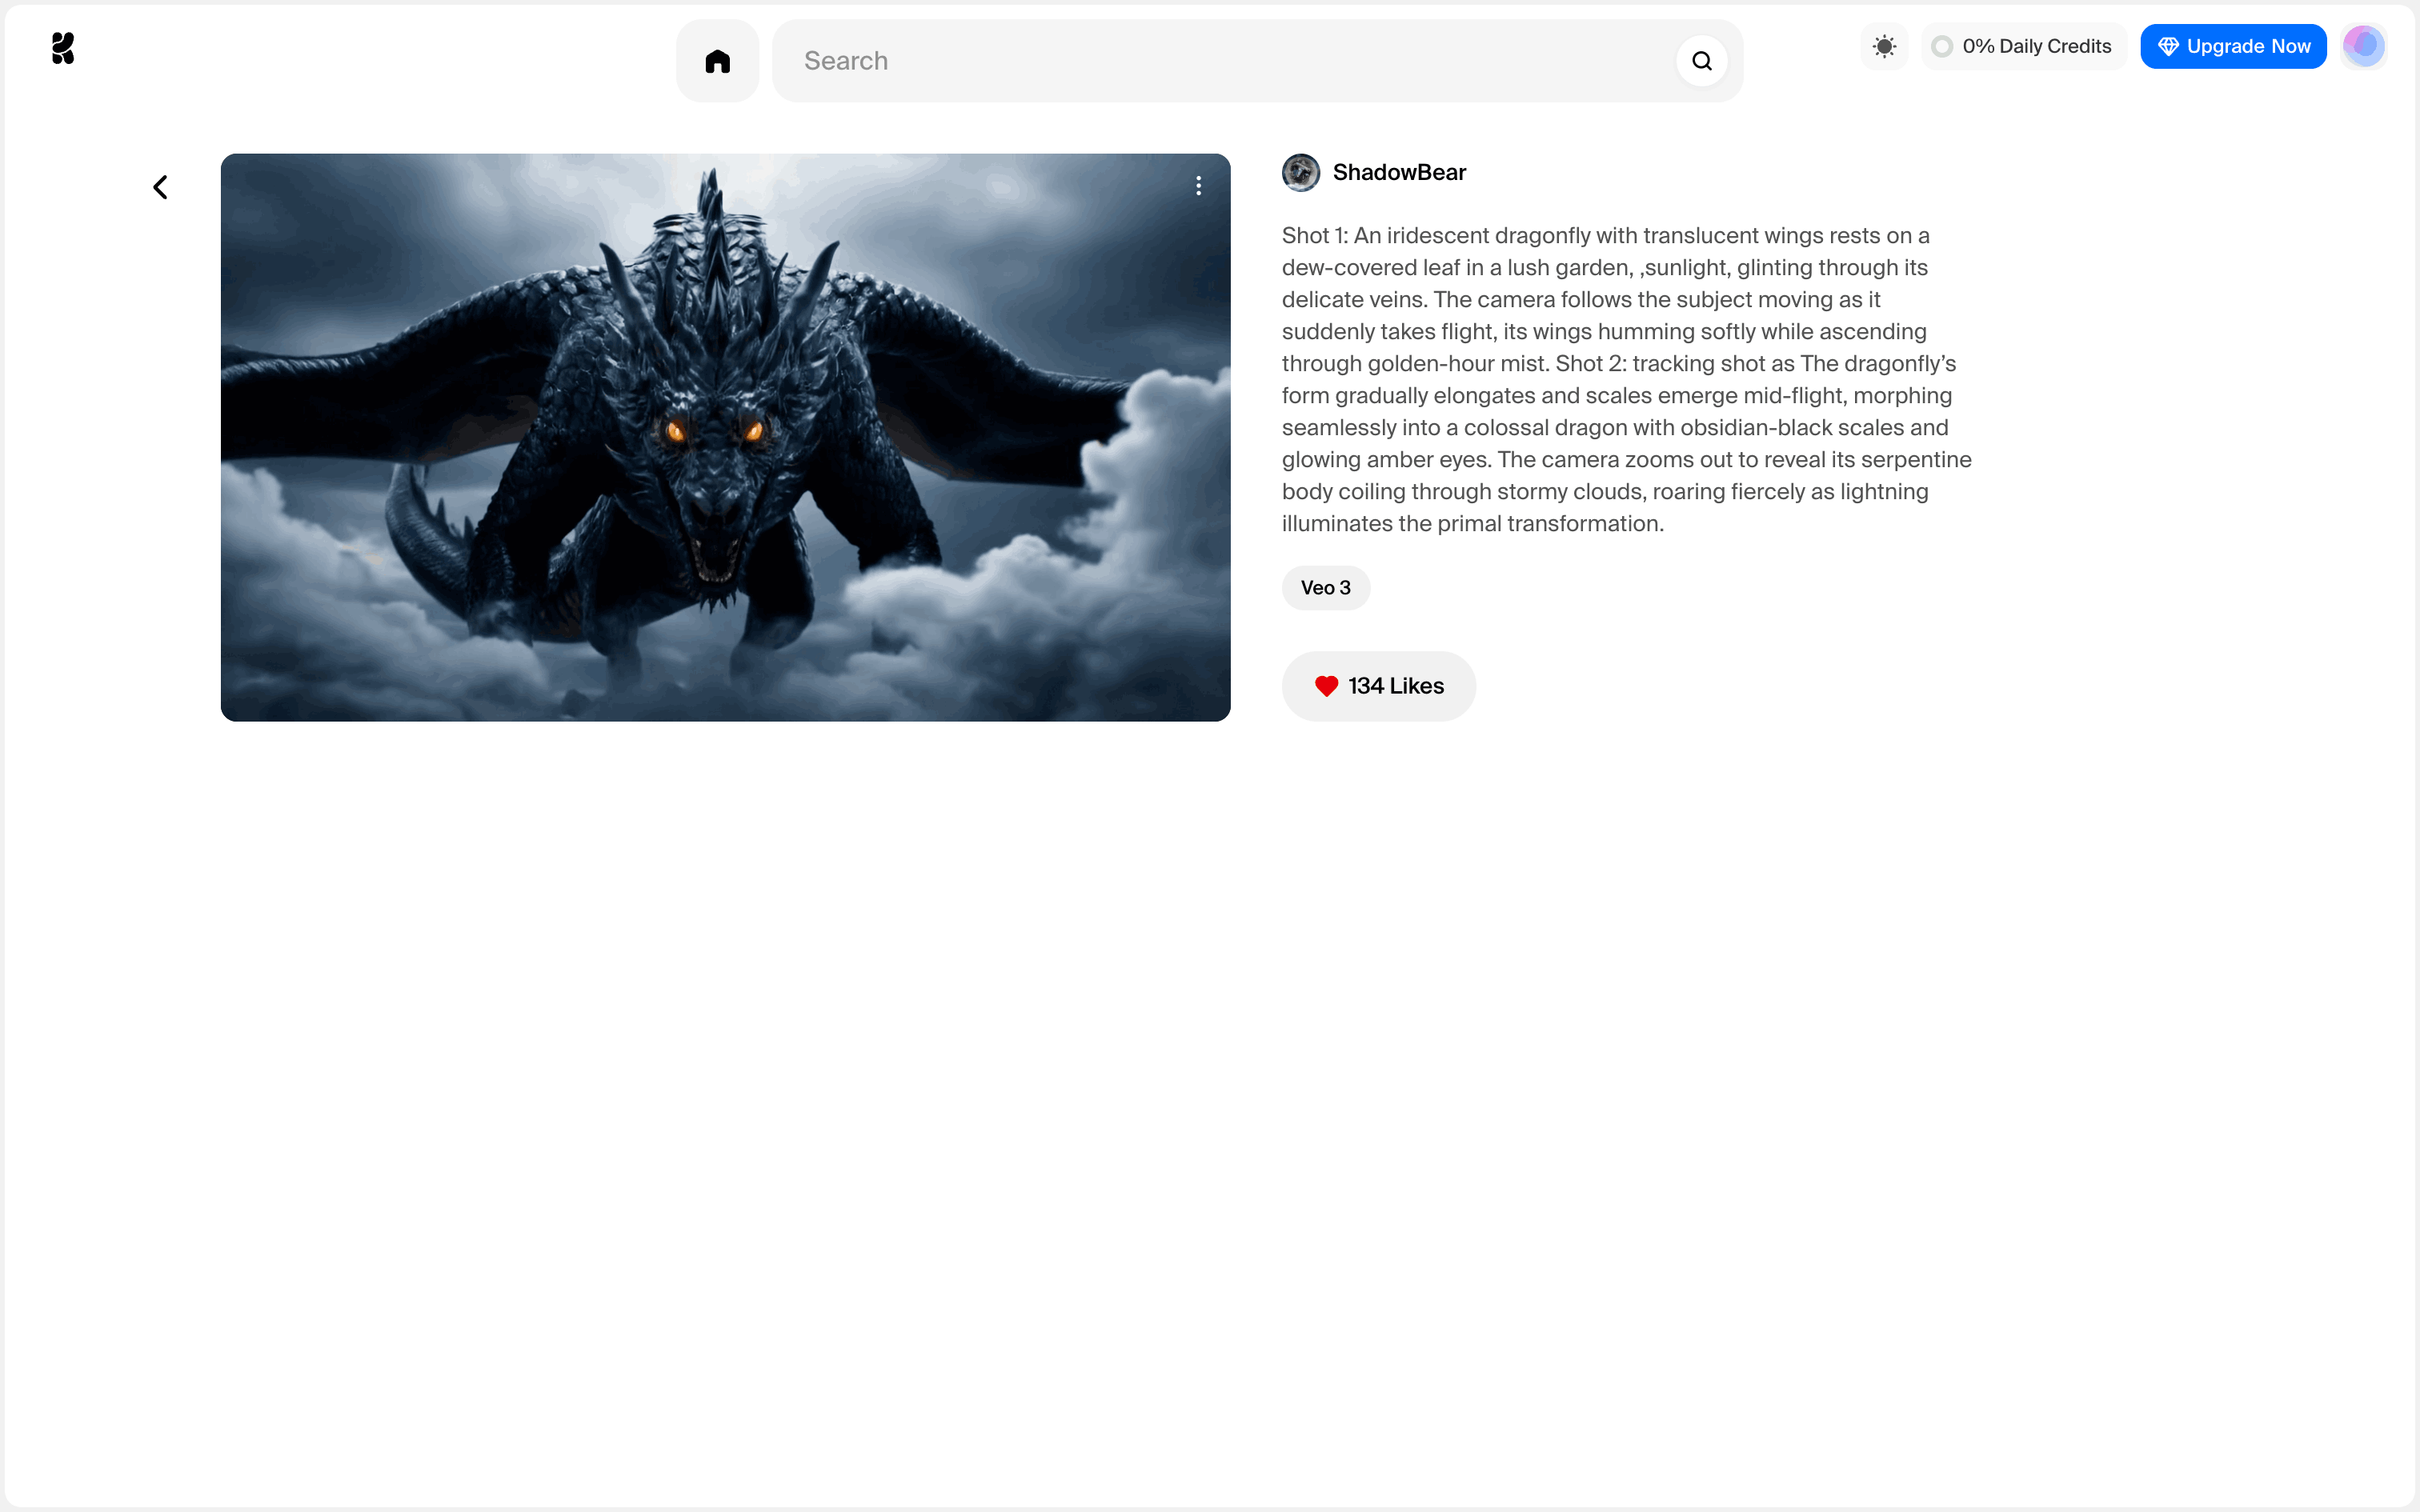The width and height of the screenshot is (2420, 1512).
Task: Go back using the left chevron arrow
Action: (x=160, y=187)
